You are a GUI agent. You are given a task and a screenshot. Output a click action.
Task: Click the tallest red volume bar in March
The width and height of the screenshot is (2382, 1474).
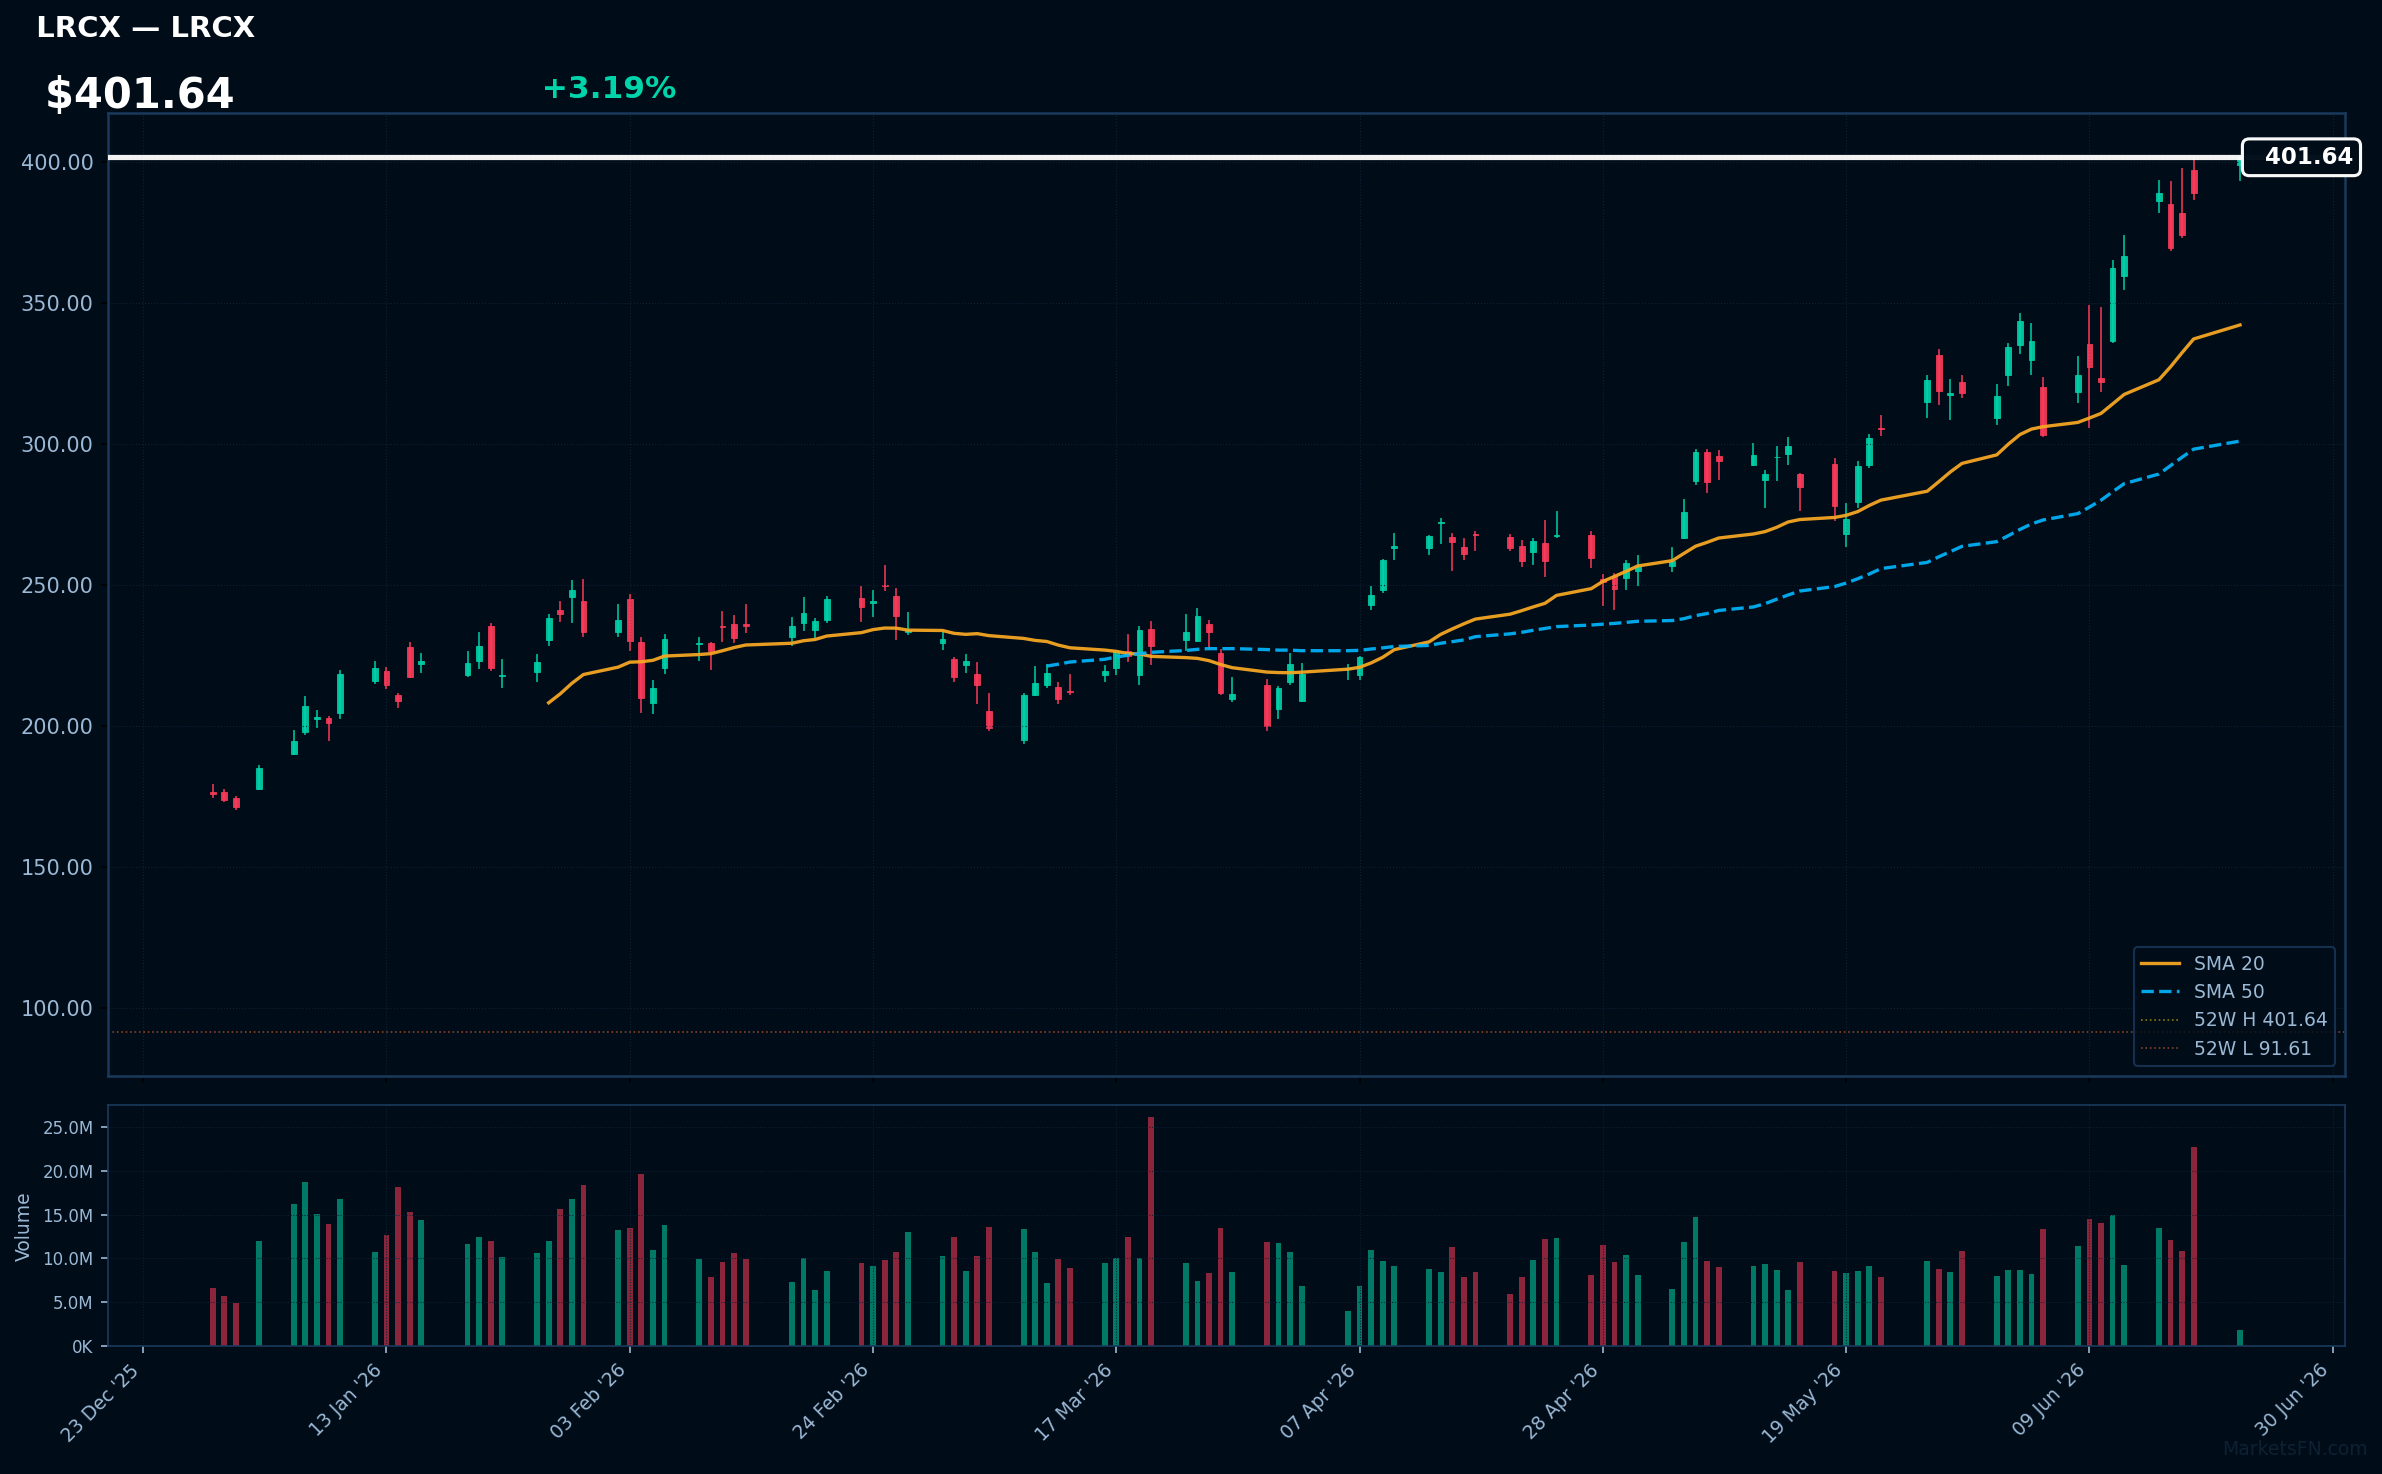click(x=1151, y=1231)
